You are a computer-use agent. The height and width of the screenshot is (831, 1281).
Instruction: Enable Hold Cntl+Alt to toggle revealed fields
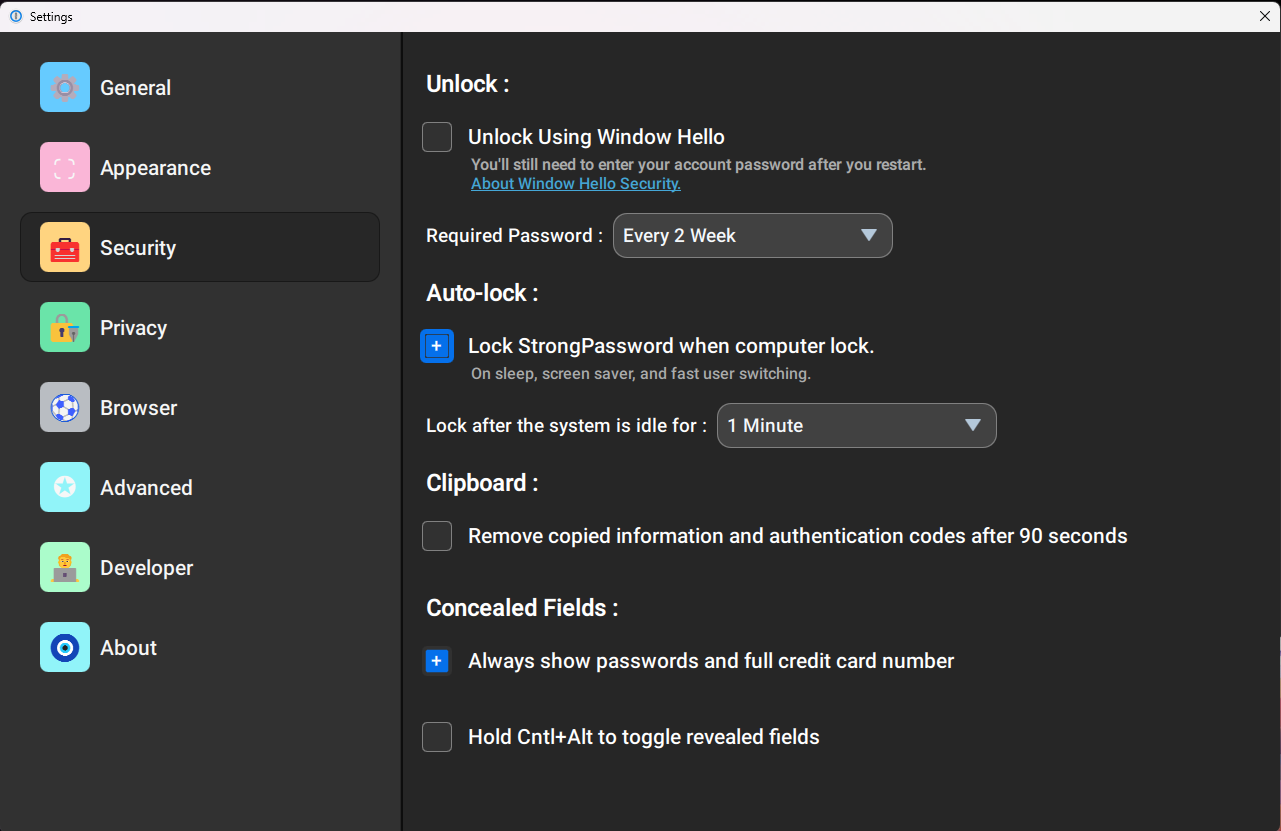(437, 737)
